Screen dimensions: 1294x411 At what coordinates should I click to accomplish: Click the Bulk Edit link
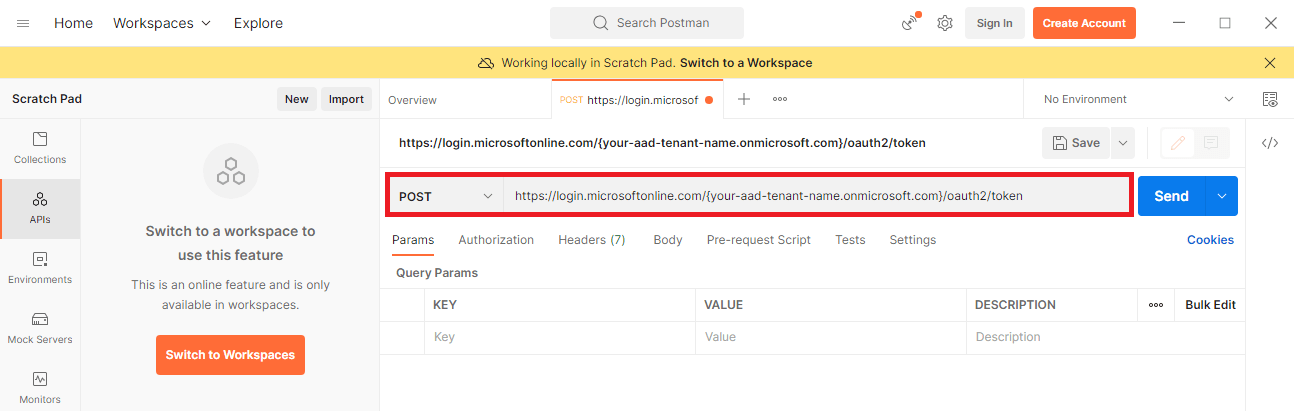1210,305
